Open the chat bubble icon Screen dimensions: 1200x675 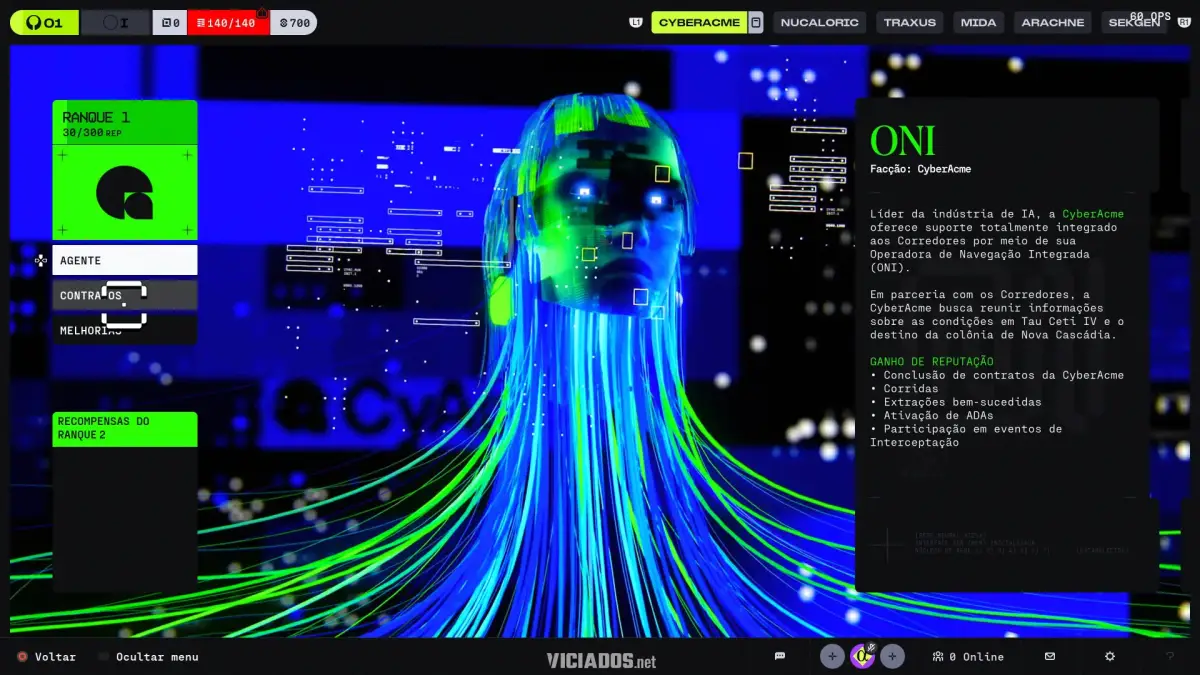coord(780,656)
